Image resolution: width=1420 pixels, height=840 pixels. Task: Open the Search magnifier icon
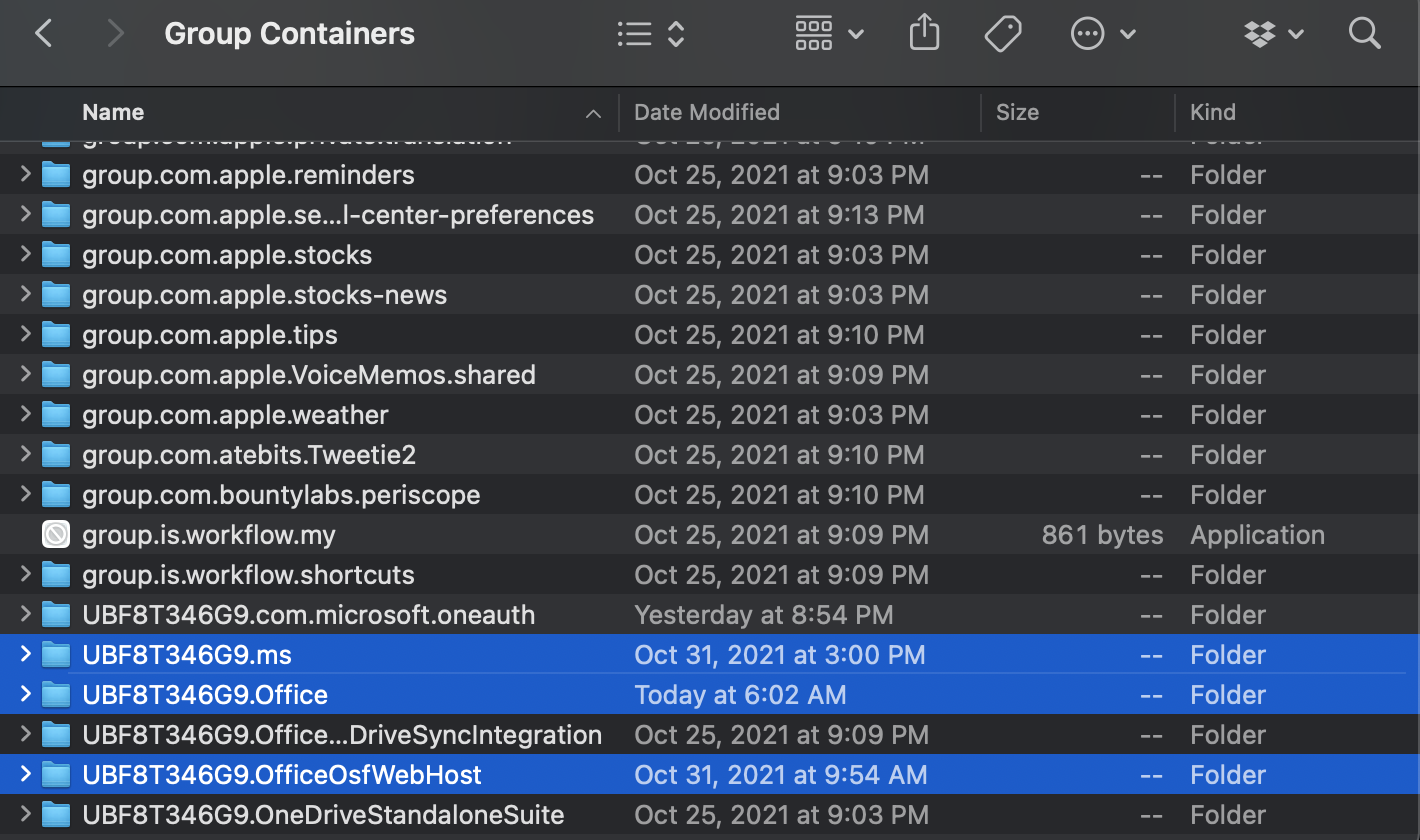[x=1364, y=34]
